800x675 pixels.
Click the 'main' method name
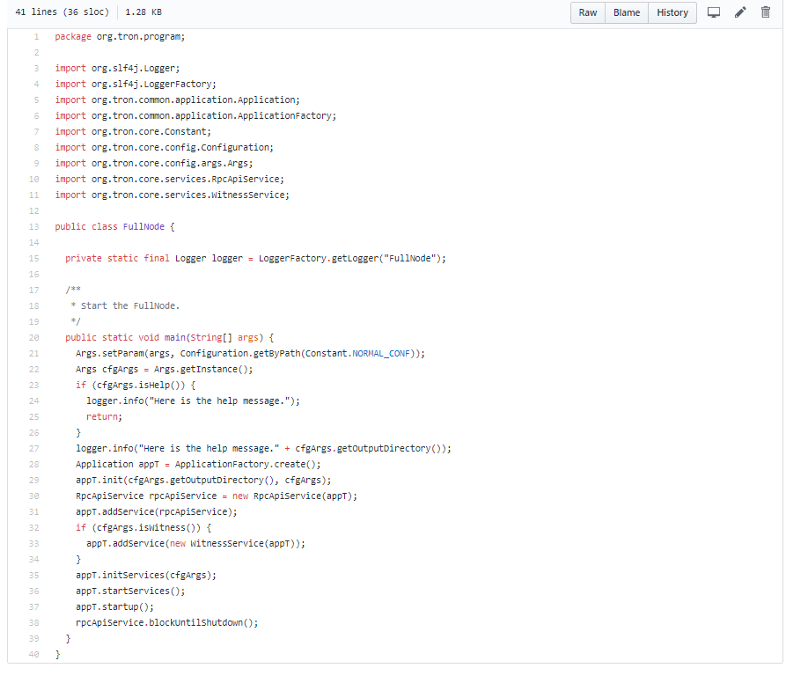coord(175,338)
